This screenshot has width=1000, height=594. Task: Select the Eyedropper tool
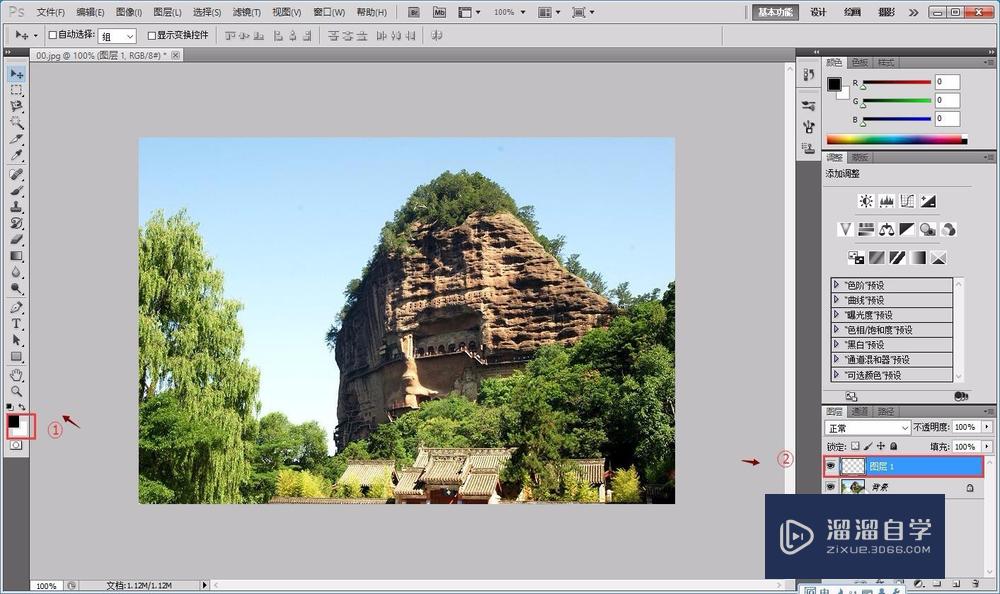(x=17, y=155)
